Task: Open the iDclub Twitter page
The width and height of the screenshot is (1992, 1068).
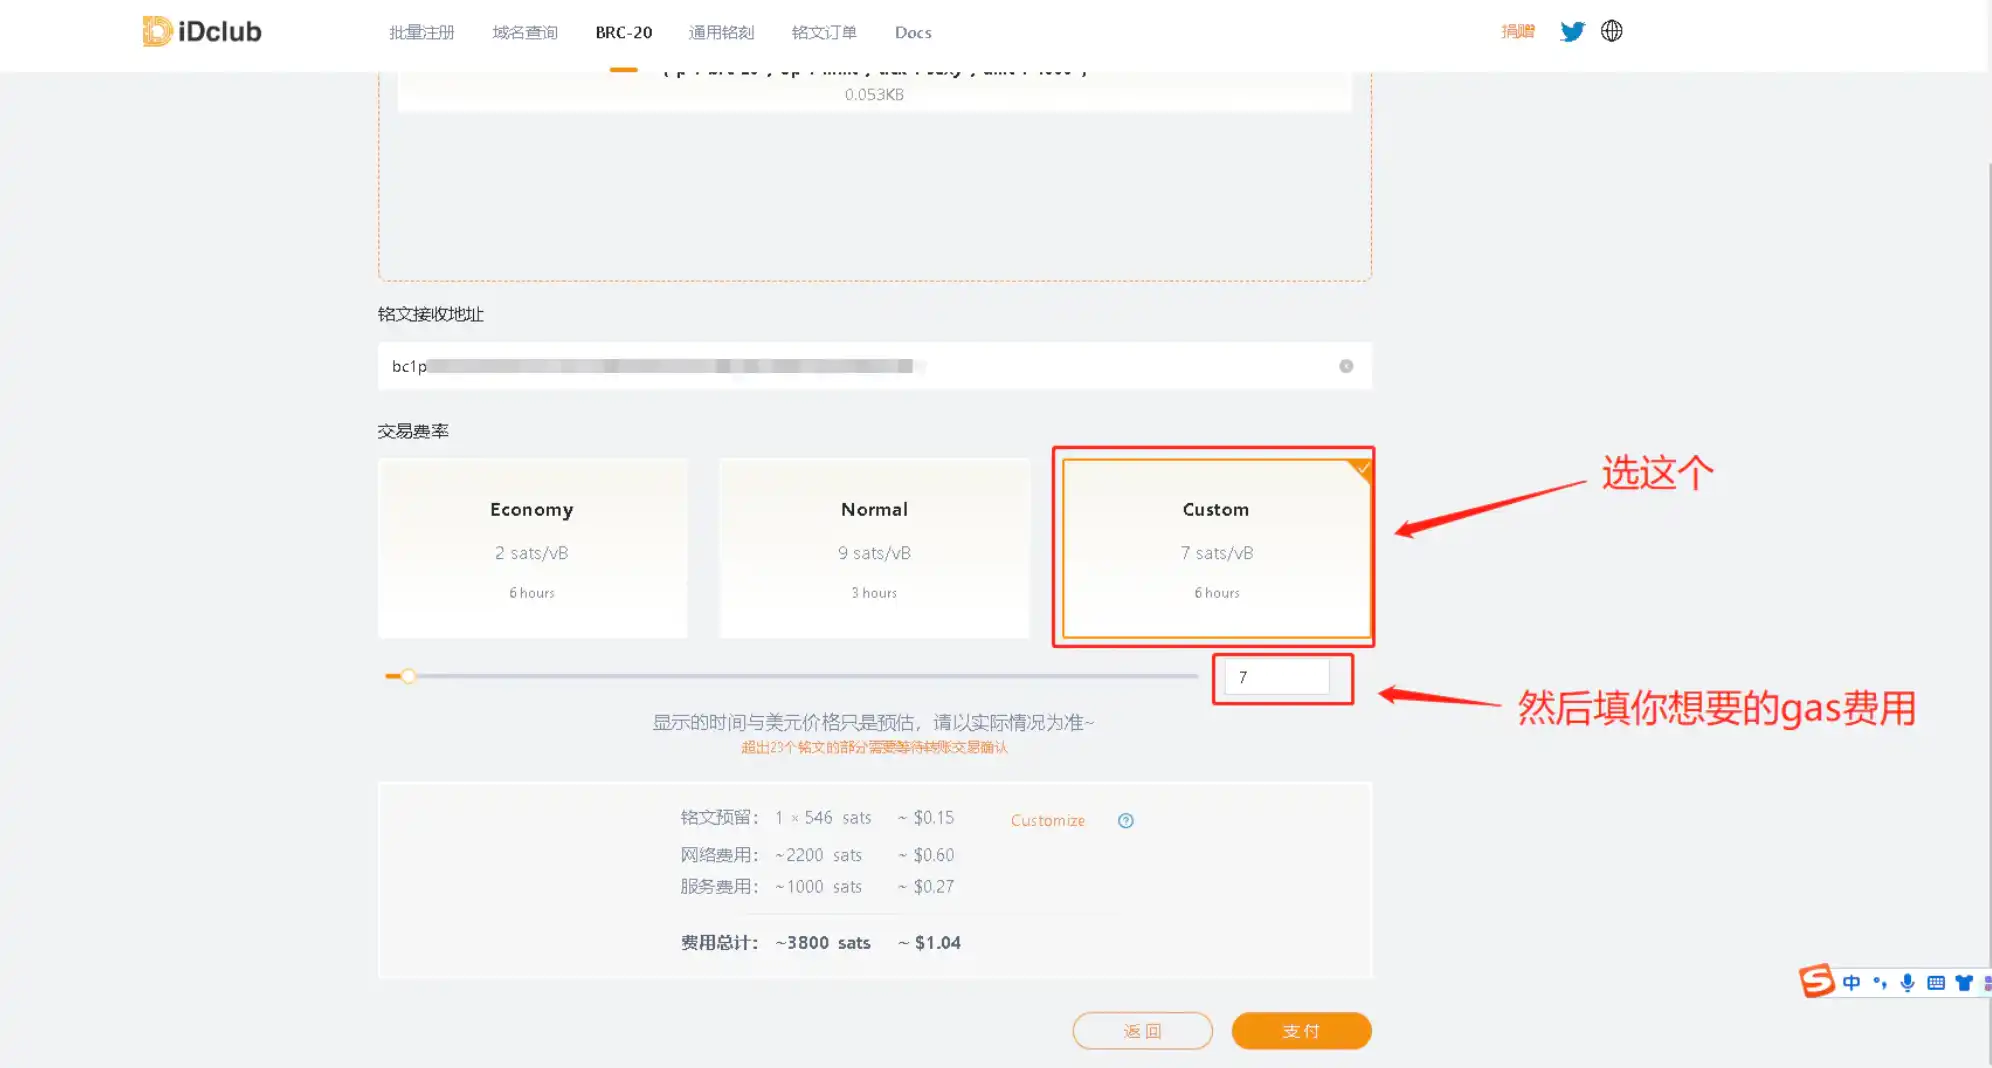Action: coord(1572,31)
